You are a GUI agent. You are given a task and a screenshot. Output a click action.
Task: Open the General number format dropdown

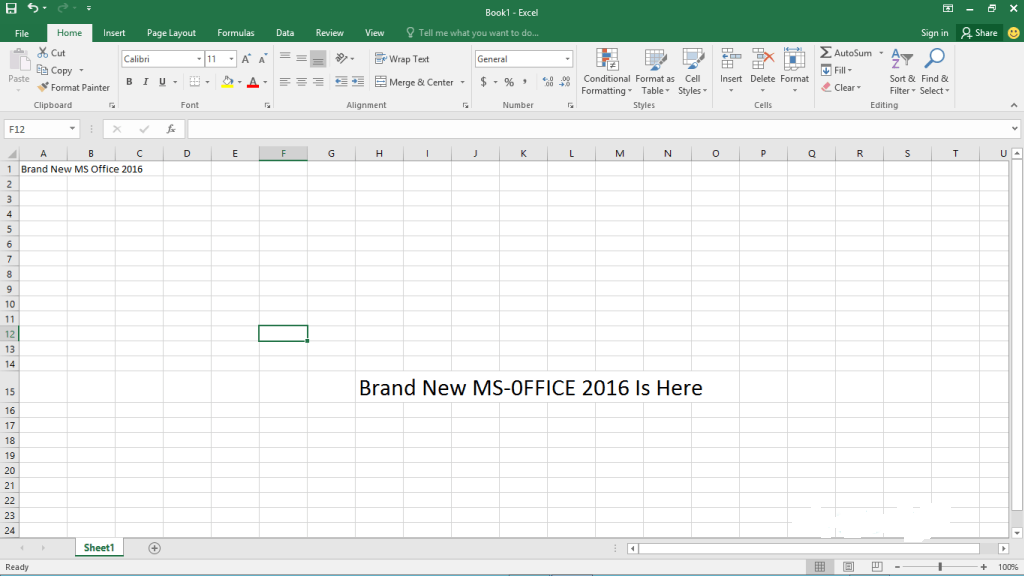coord(567,59)
